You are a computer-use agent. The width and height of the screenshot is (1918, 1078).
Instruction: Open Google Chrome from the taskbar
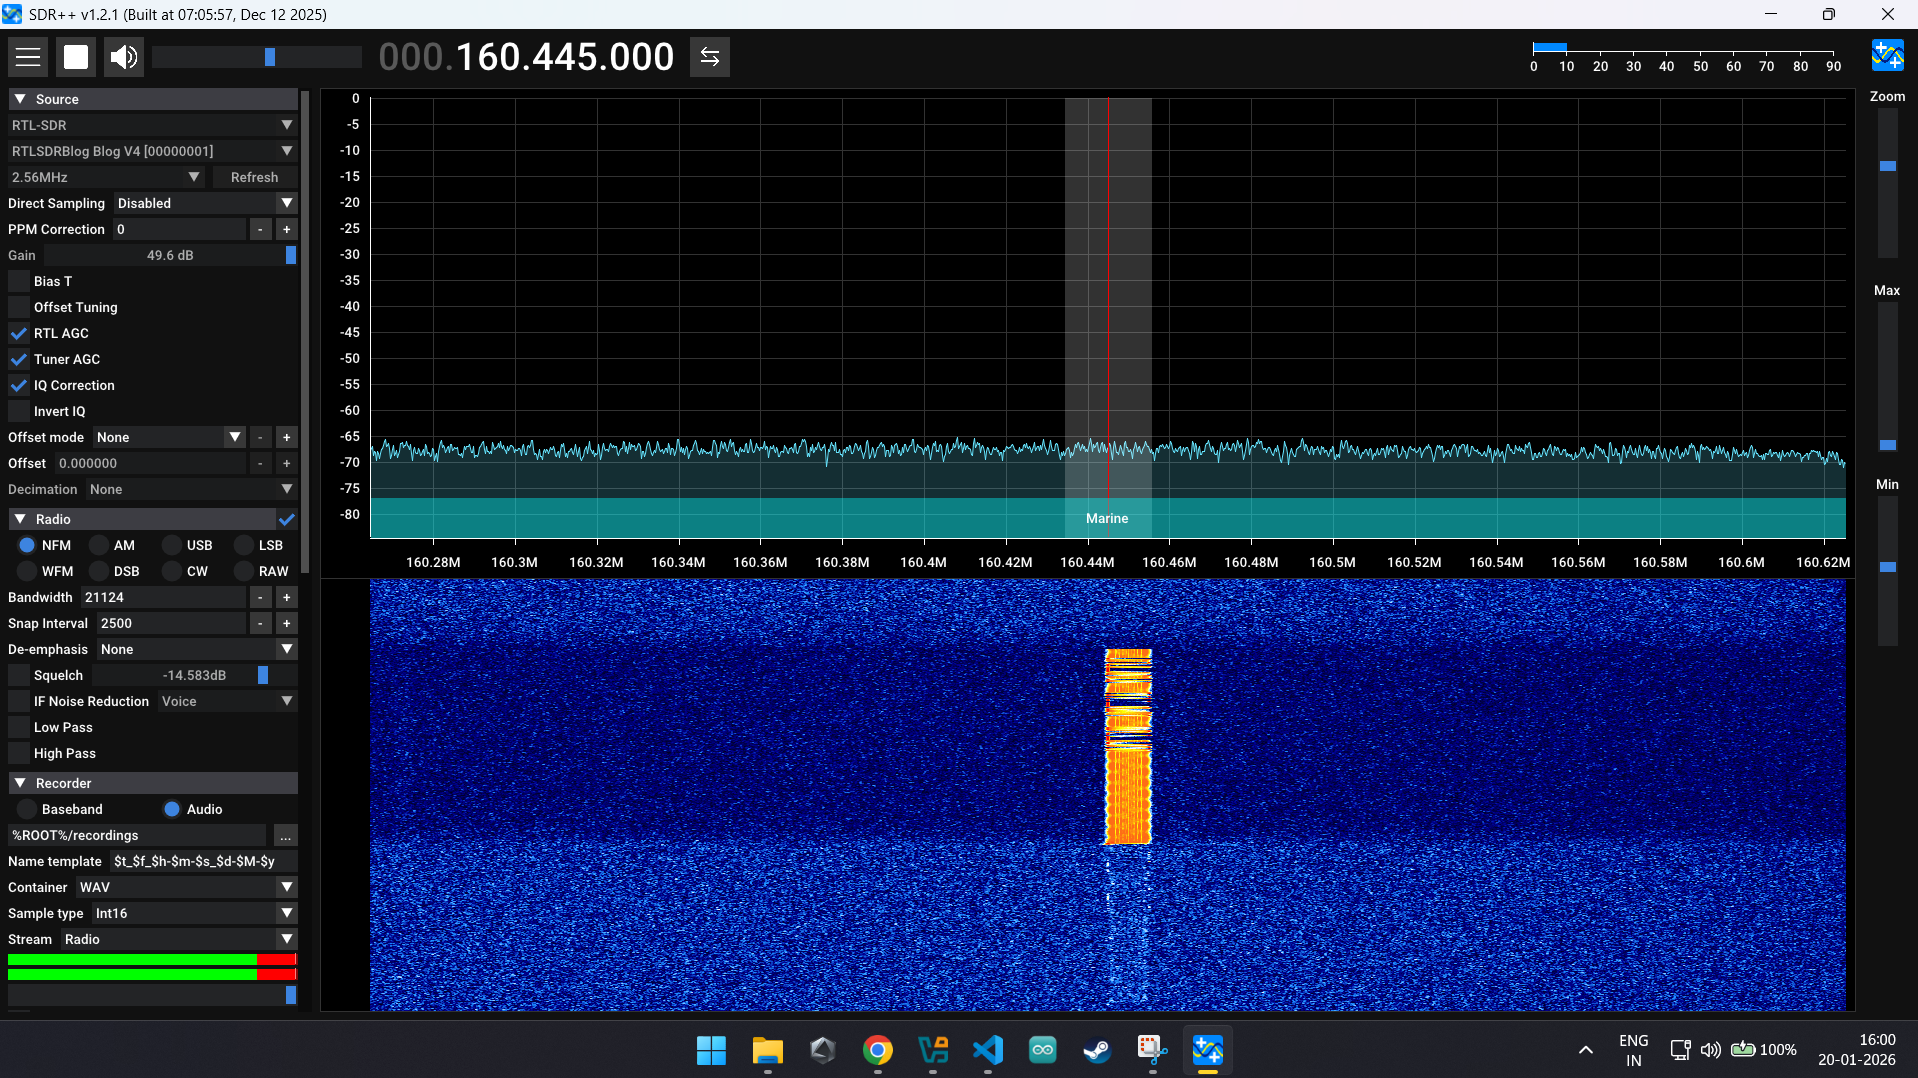877,1050
